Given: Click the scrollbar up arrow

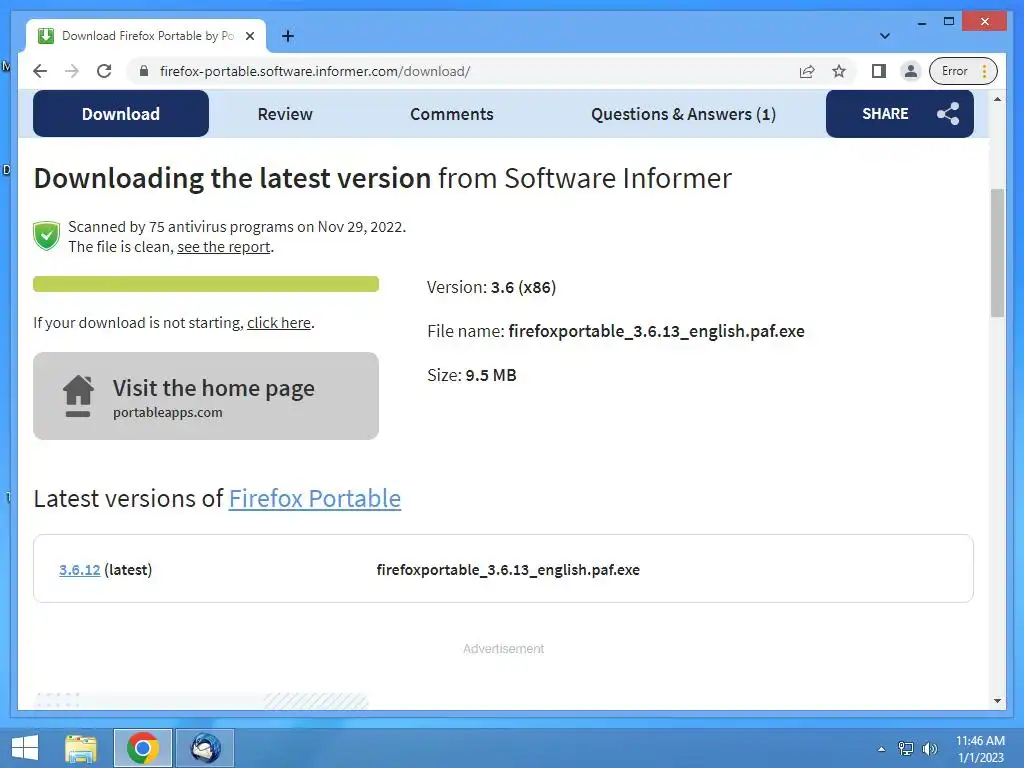Looking at the screenshot, I should point(997,99).
